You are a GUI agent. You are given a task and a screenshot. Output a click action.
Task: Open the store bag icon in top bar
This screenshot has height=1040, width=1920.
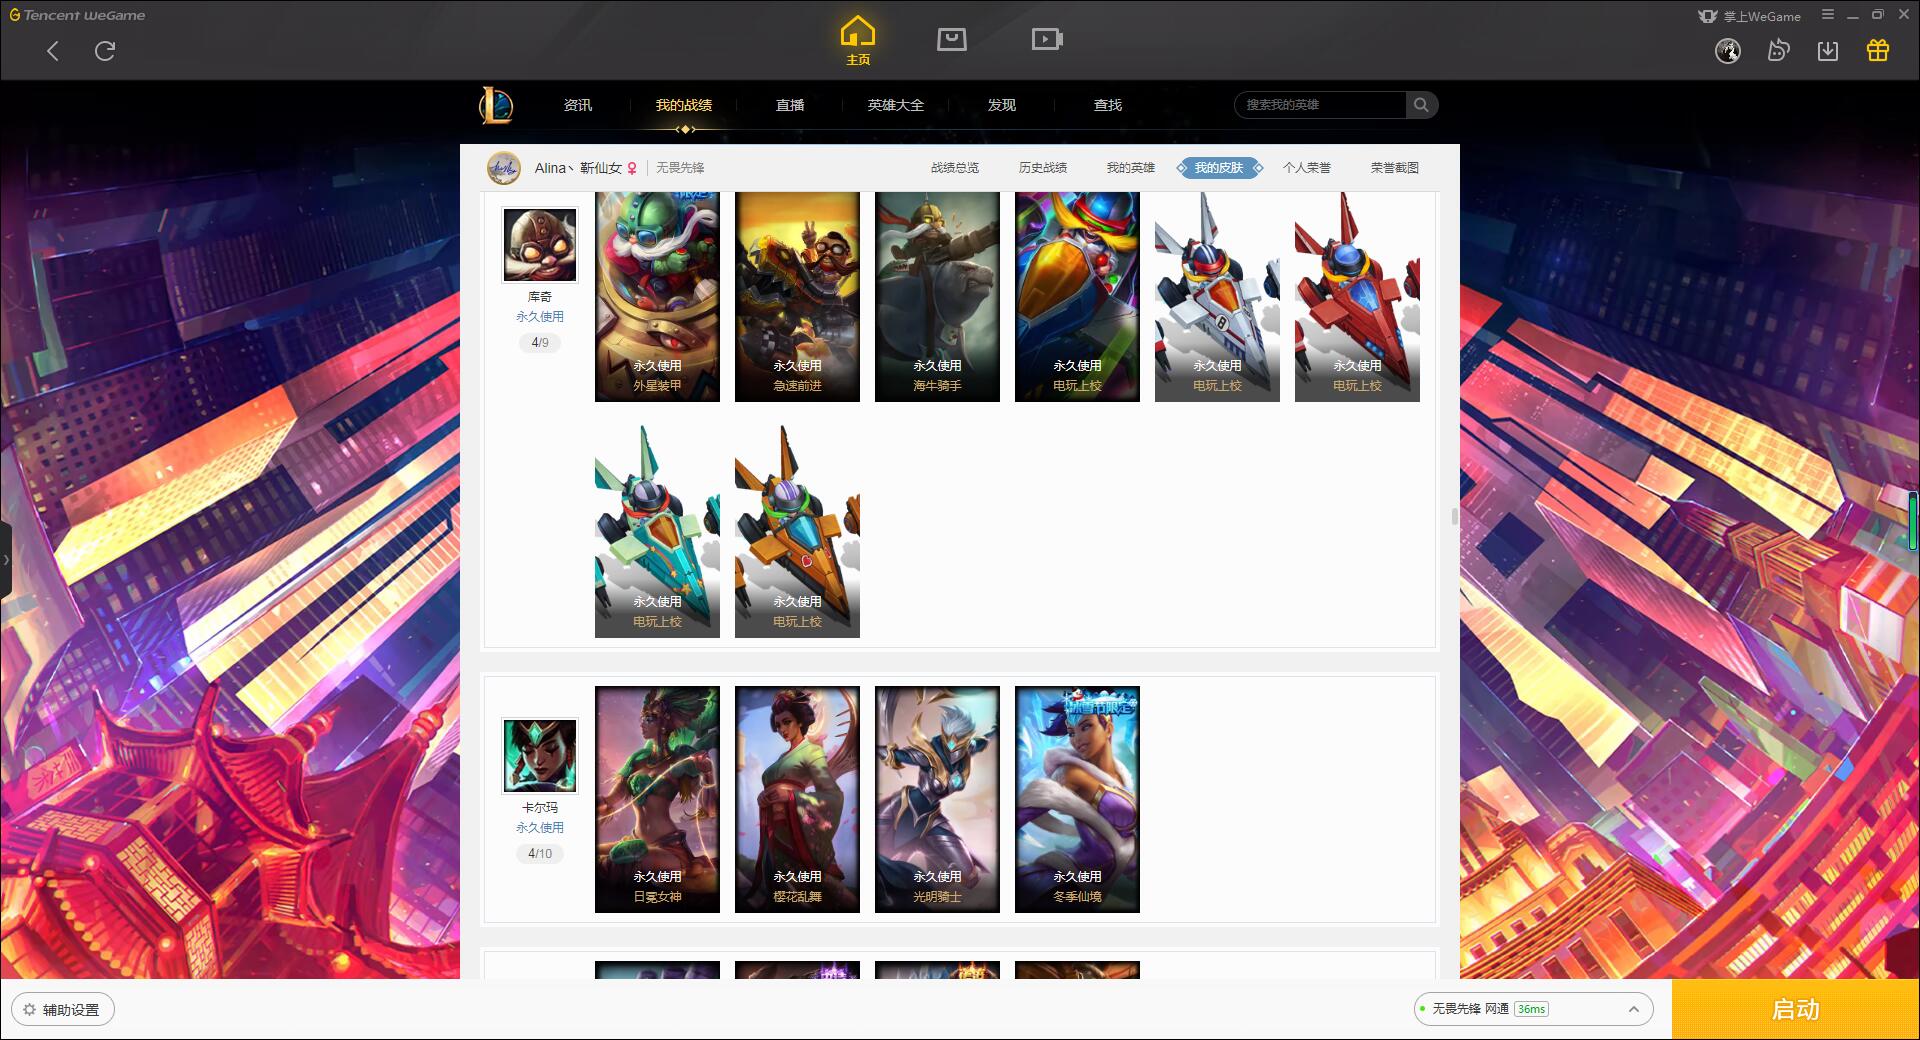coord(951,39)
